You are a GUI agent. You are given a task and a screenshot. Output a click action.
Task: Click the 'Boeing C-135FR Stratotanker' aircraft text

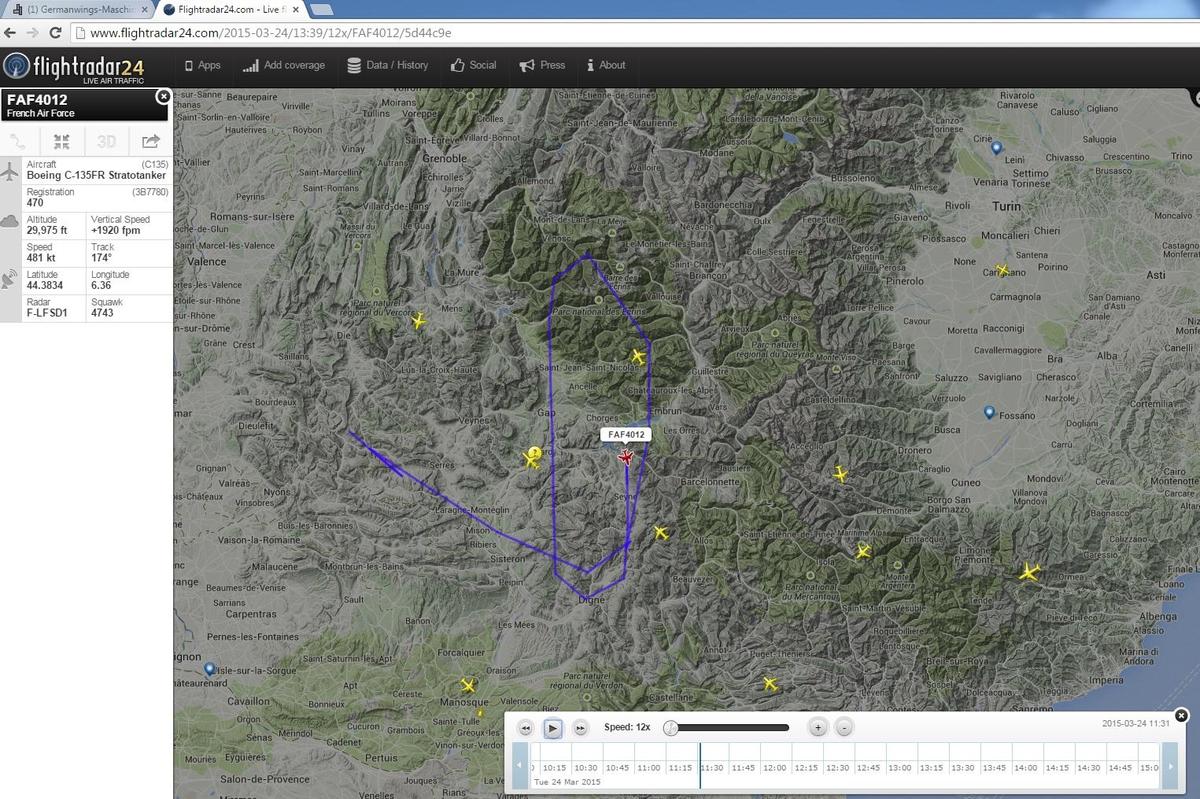[96, 174]
